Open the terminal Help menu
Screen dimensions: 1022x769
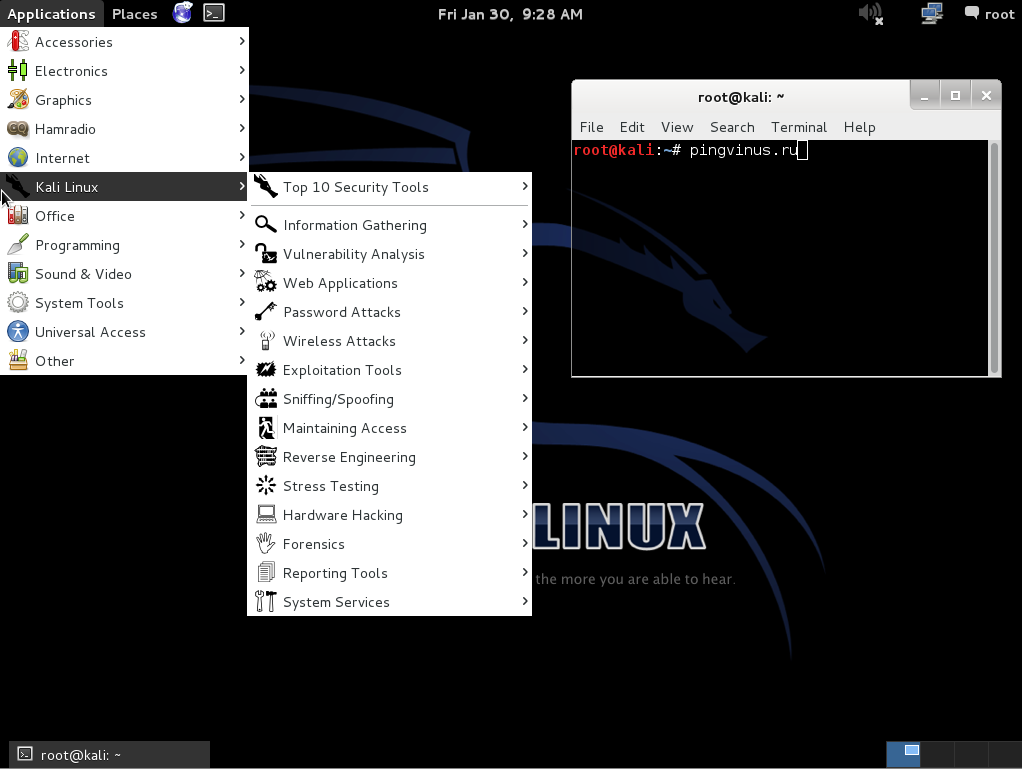pos(859,127)
